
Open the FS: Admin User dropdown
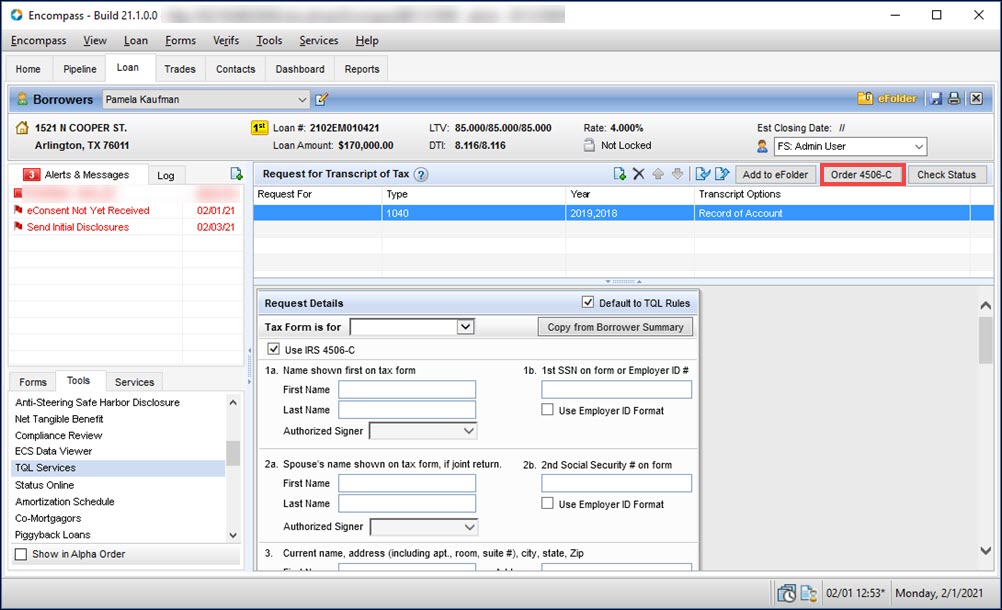point(851,146)
